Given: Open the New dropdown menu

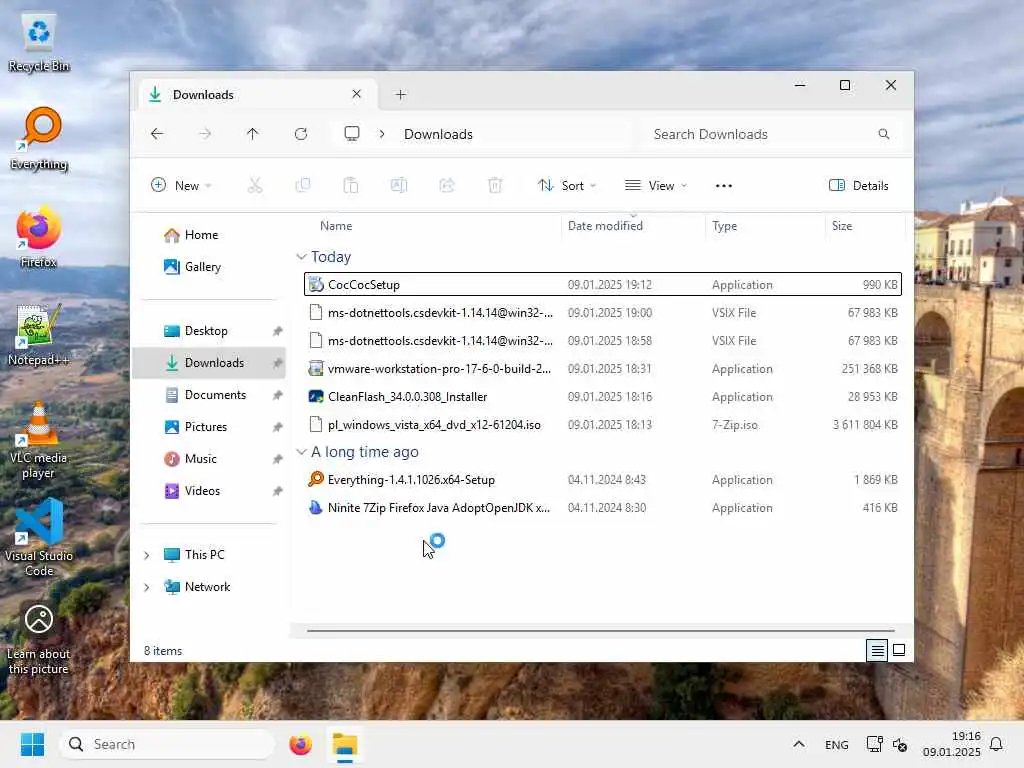Looking at the screenshot, I should pos(181,185).
